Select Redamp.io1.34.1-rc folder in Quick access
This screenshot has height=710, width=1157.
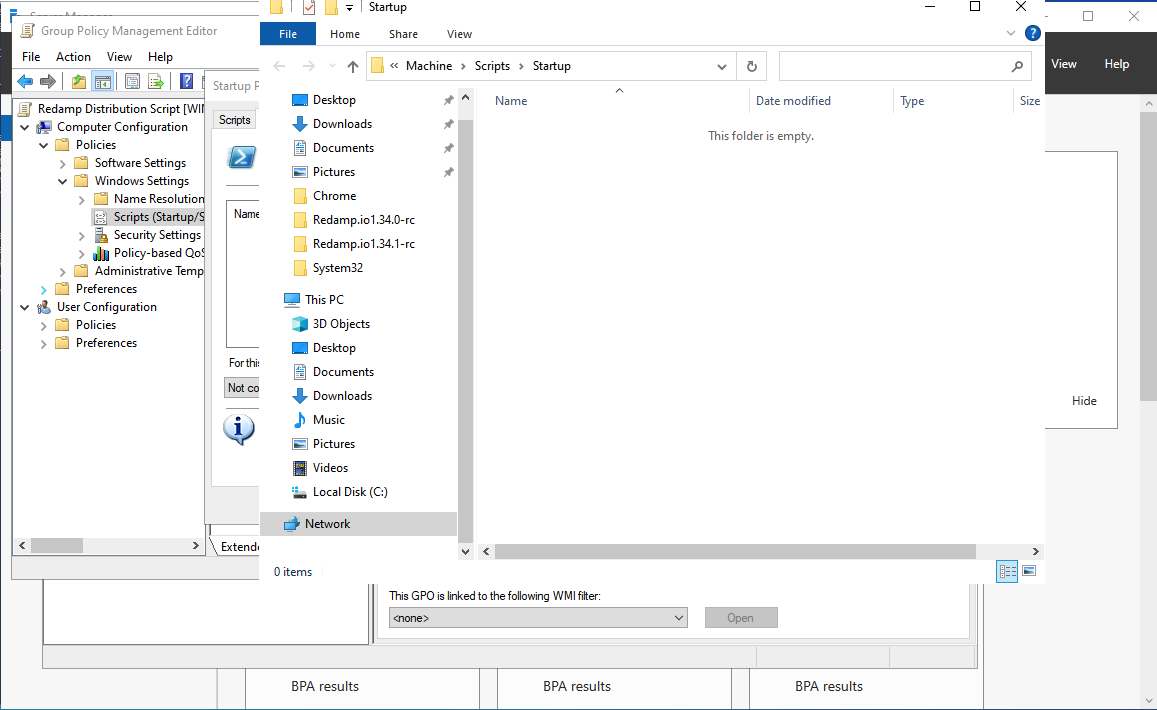coord(363,244)
